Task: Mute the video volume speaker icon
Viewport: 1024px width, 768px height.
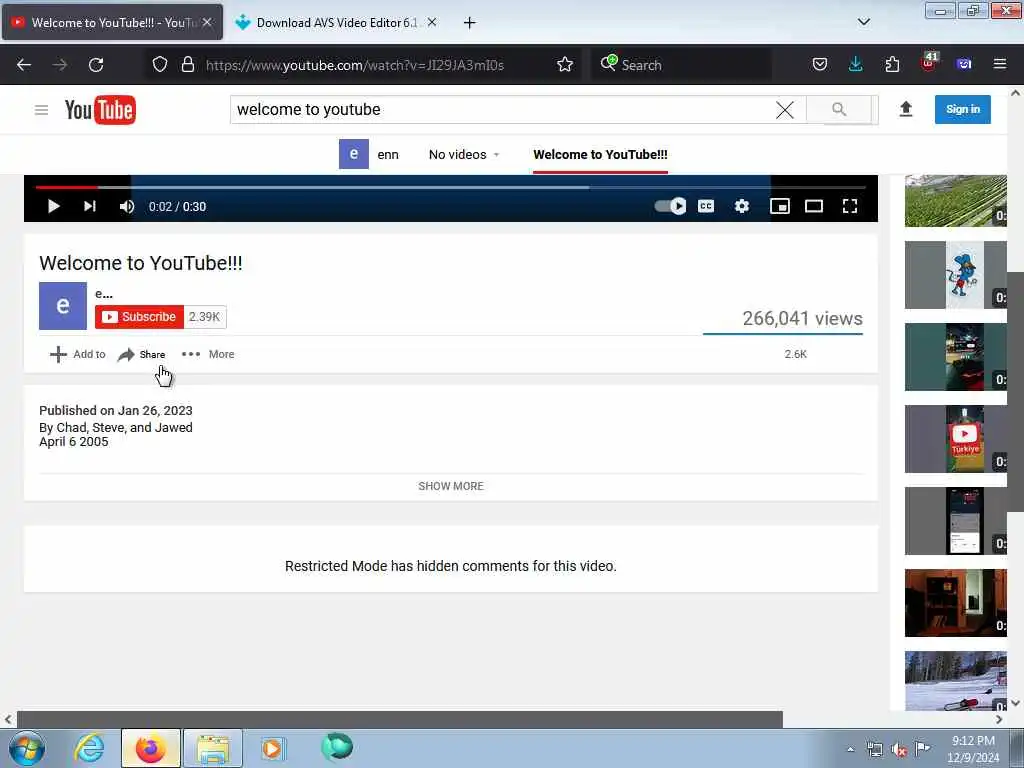Action: pos(127,206)
